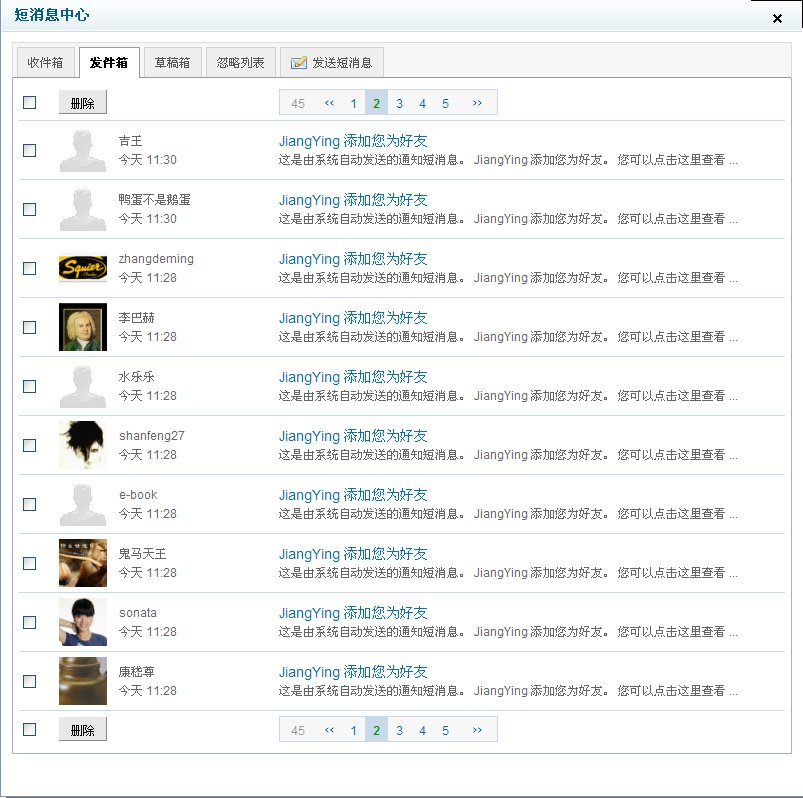Open 鬼马天王's avatar picture
The width and height of the screenshot is (803, 798).
(82, 563)
